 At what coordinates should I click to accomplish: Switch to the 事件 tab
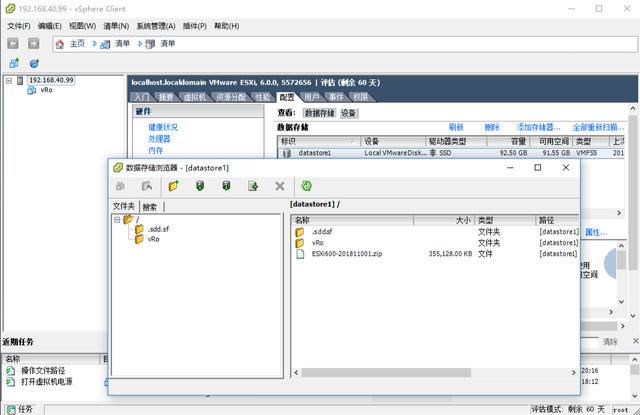pyautogui.click(x=336, y=97)
